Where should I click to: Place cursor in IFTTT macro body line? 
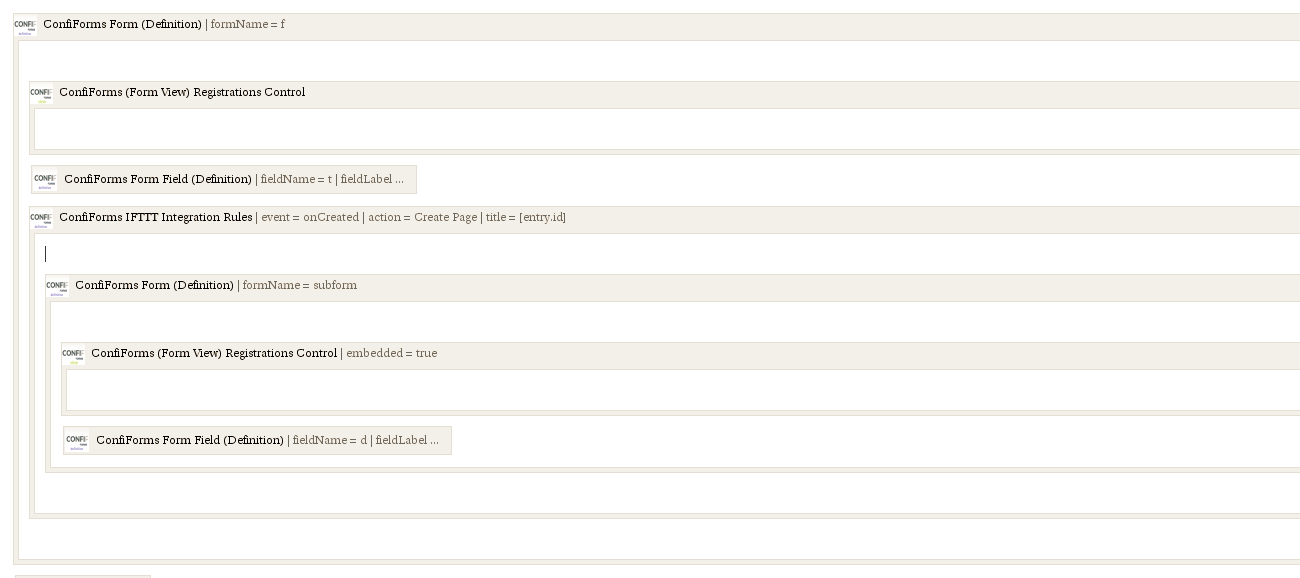pyautogui.click(x=670, y=254)
